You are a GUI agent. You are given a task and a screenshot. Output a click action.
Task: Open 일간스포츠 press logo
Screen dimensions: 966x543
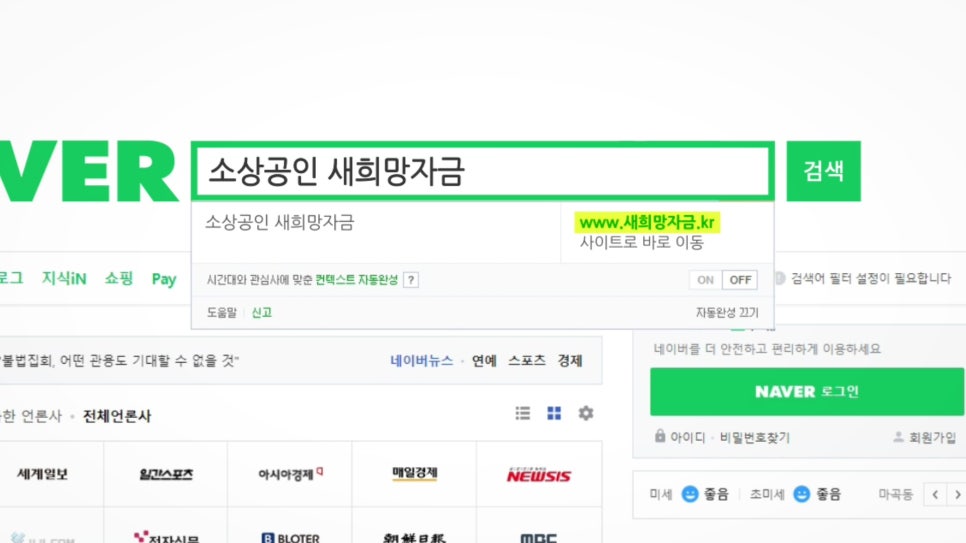click(166, 474)
